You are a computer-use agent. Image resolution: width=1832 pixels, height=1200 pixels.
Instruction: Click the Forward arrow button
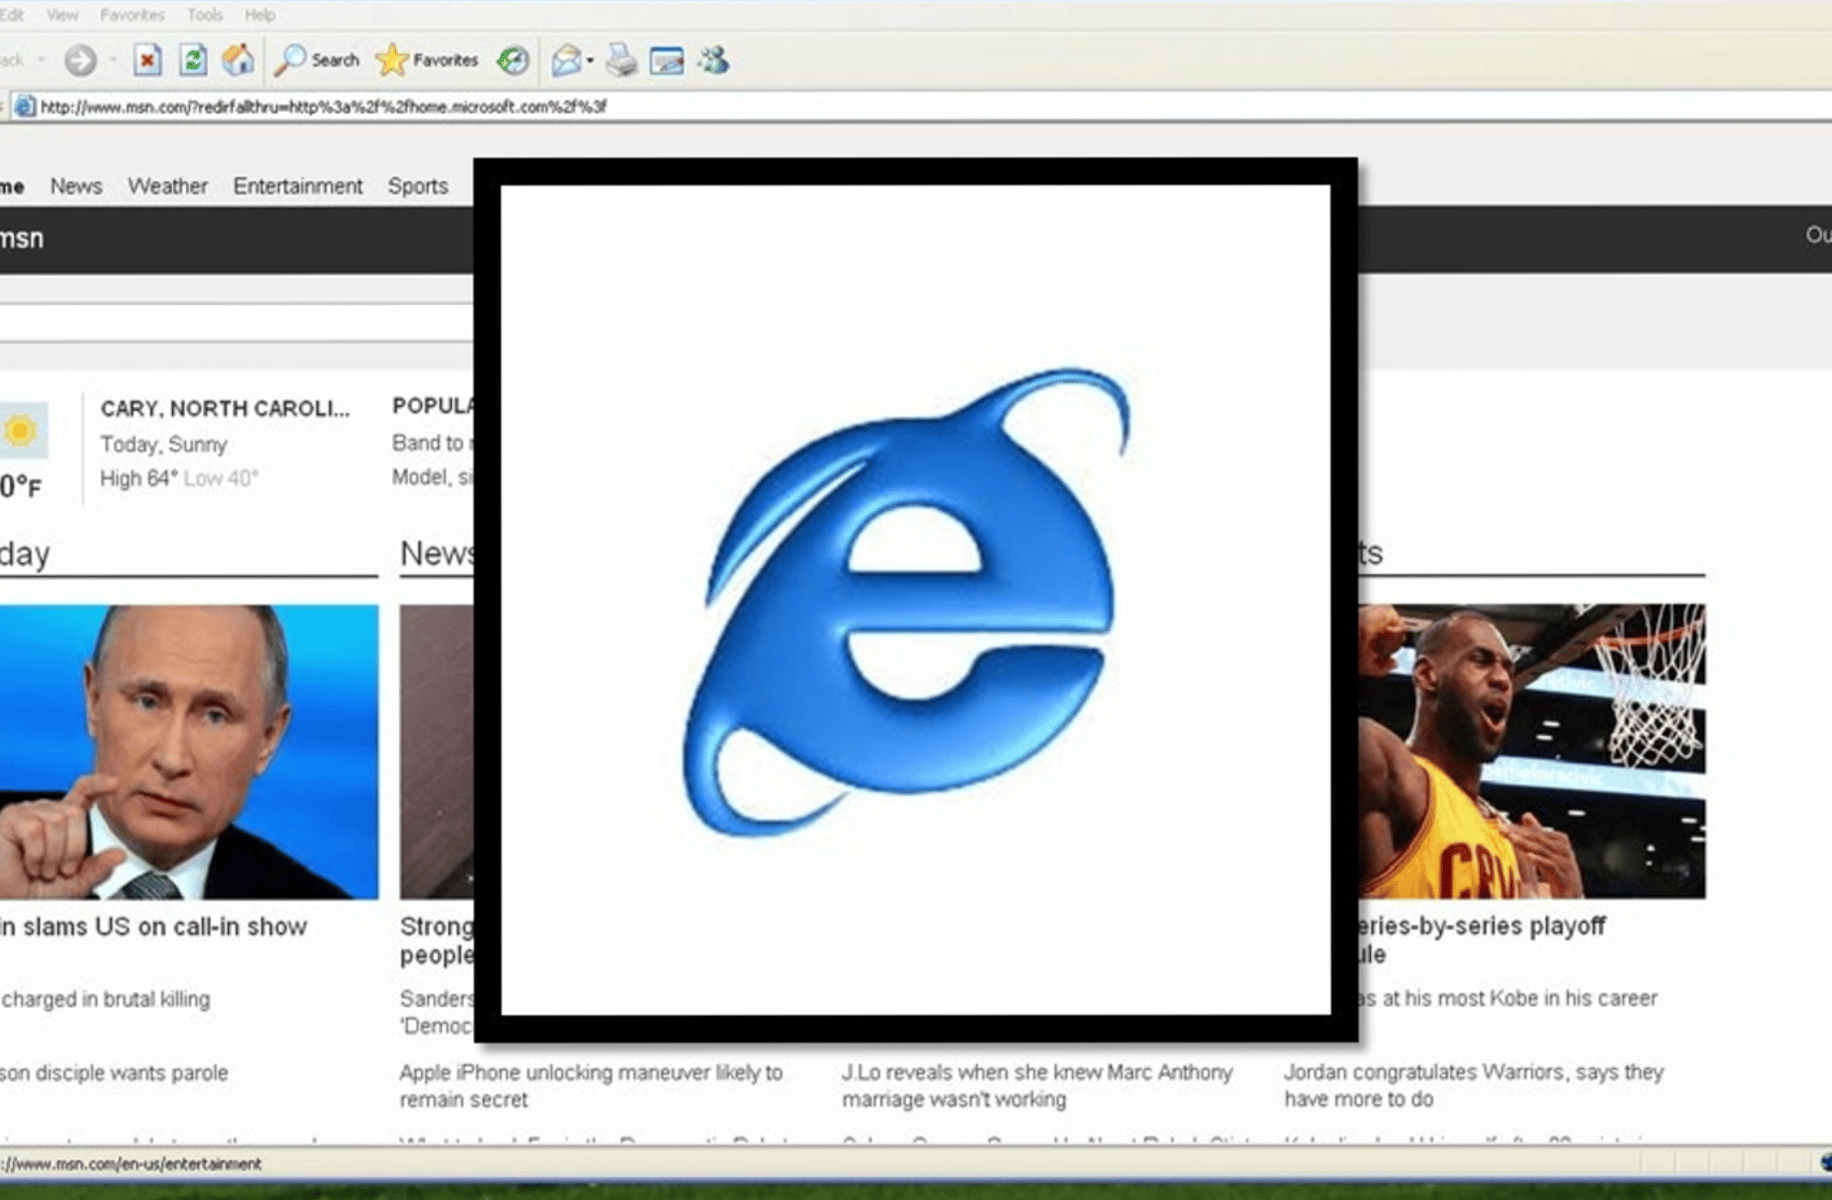tap(80, 61)
